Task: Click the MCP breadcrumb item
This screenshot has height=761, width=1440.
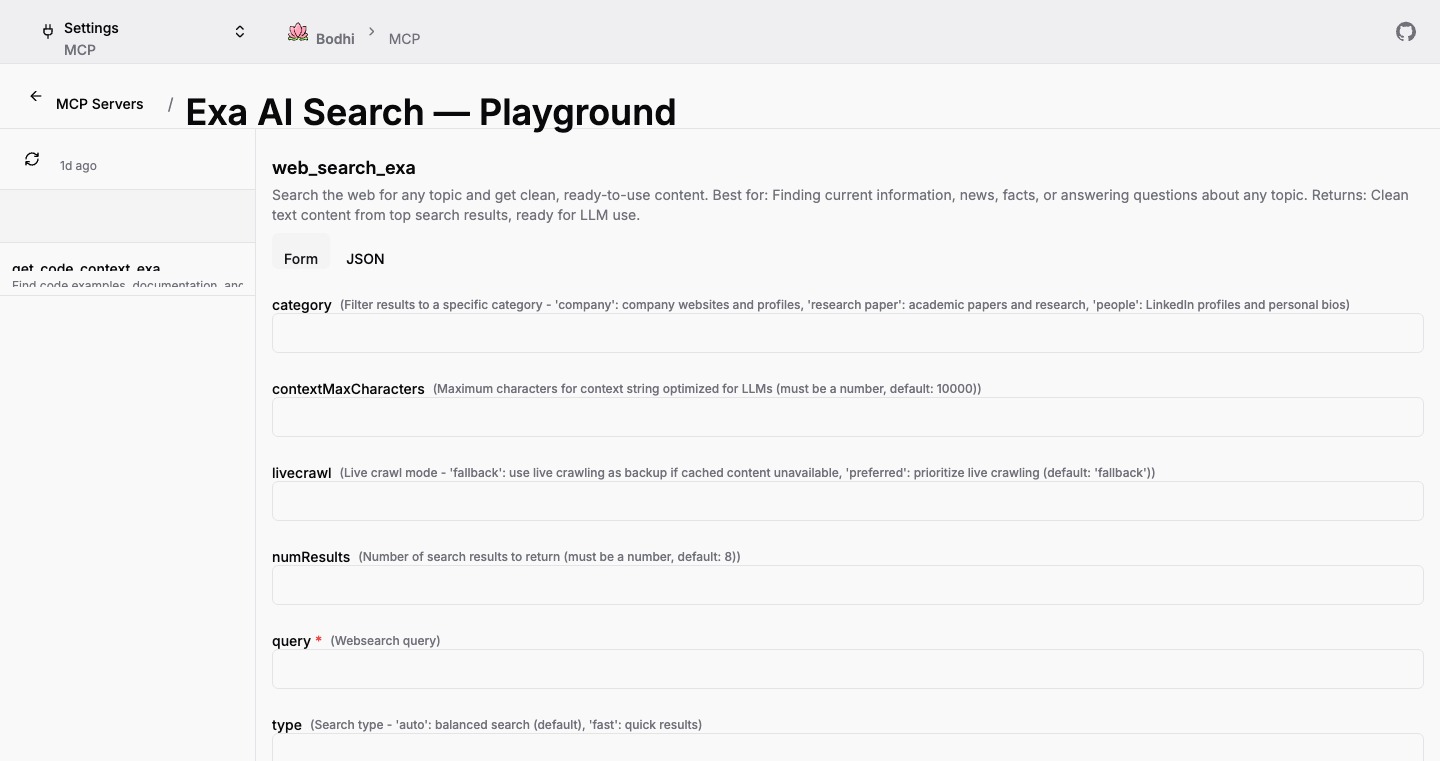Action: (x=405, y=39)
